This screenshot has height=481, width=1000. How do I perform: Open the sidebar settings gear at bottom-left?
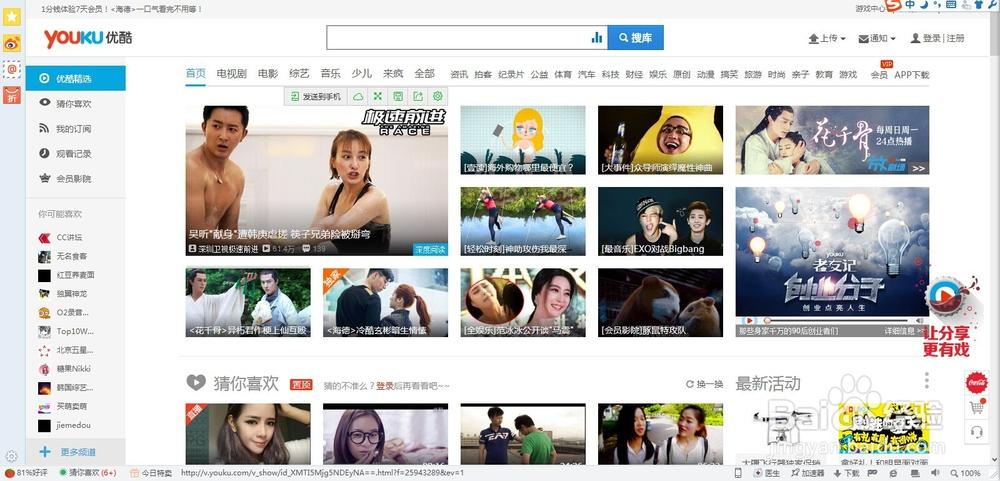11,456
